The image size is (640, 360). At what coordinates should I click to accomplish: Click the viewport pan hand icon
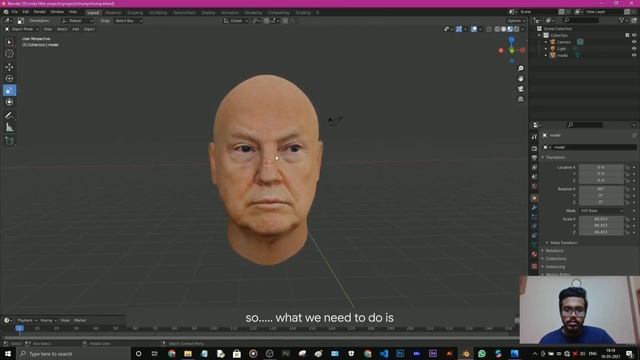520,78
